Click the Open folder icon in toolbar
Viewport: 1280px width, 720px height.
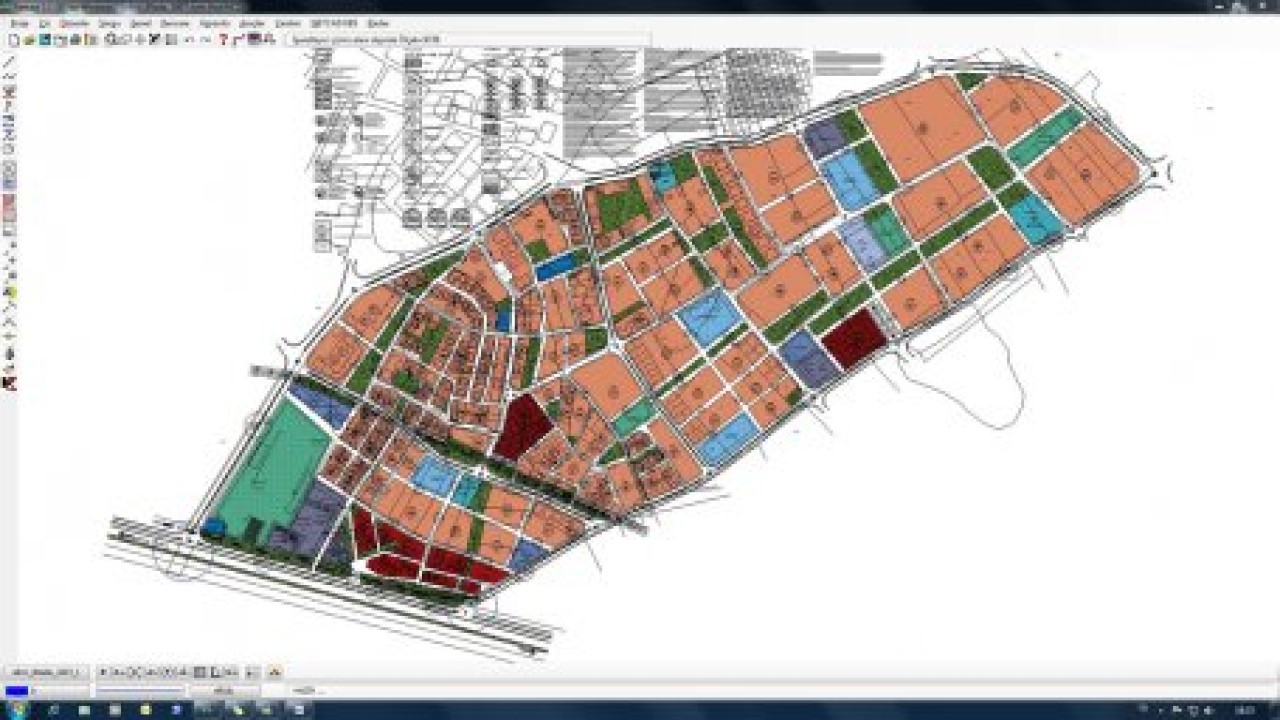pyautogui.click(x=29, y=40)
